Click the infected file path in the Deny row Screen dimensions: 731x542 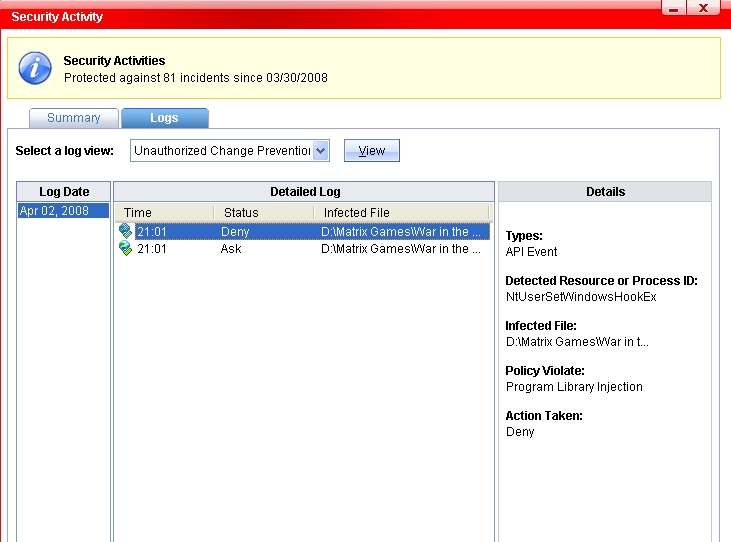click(400, 232)
